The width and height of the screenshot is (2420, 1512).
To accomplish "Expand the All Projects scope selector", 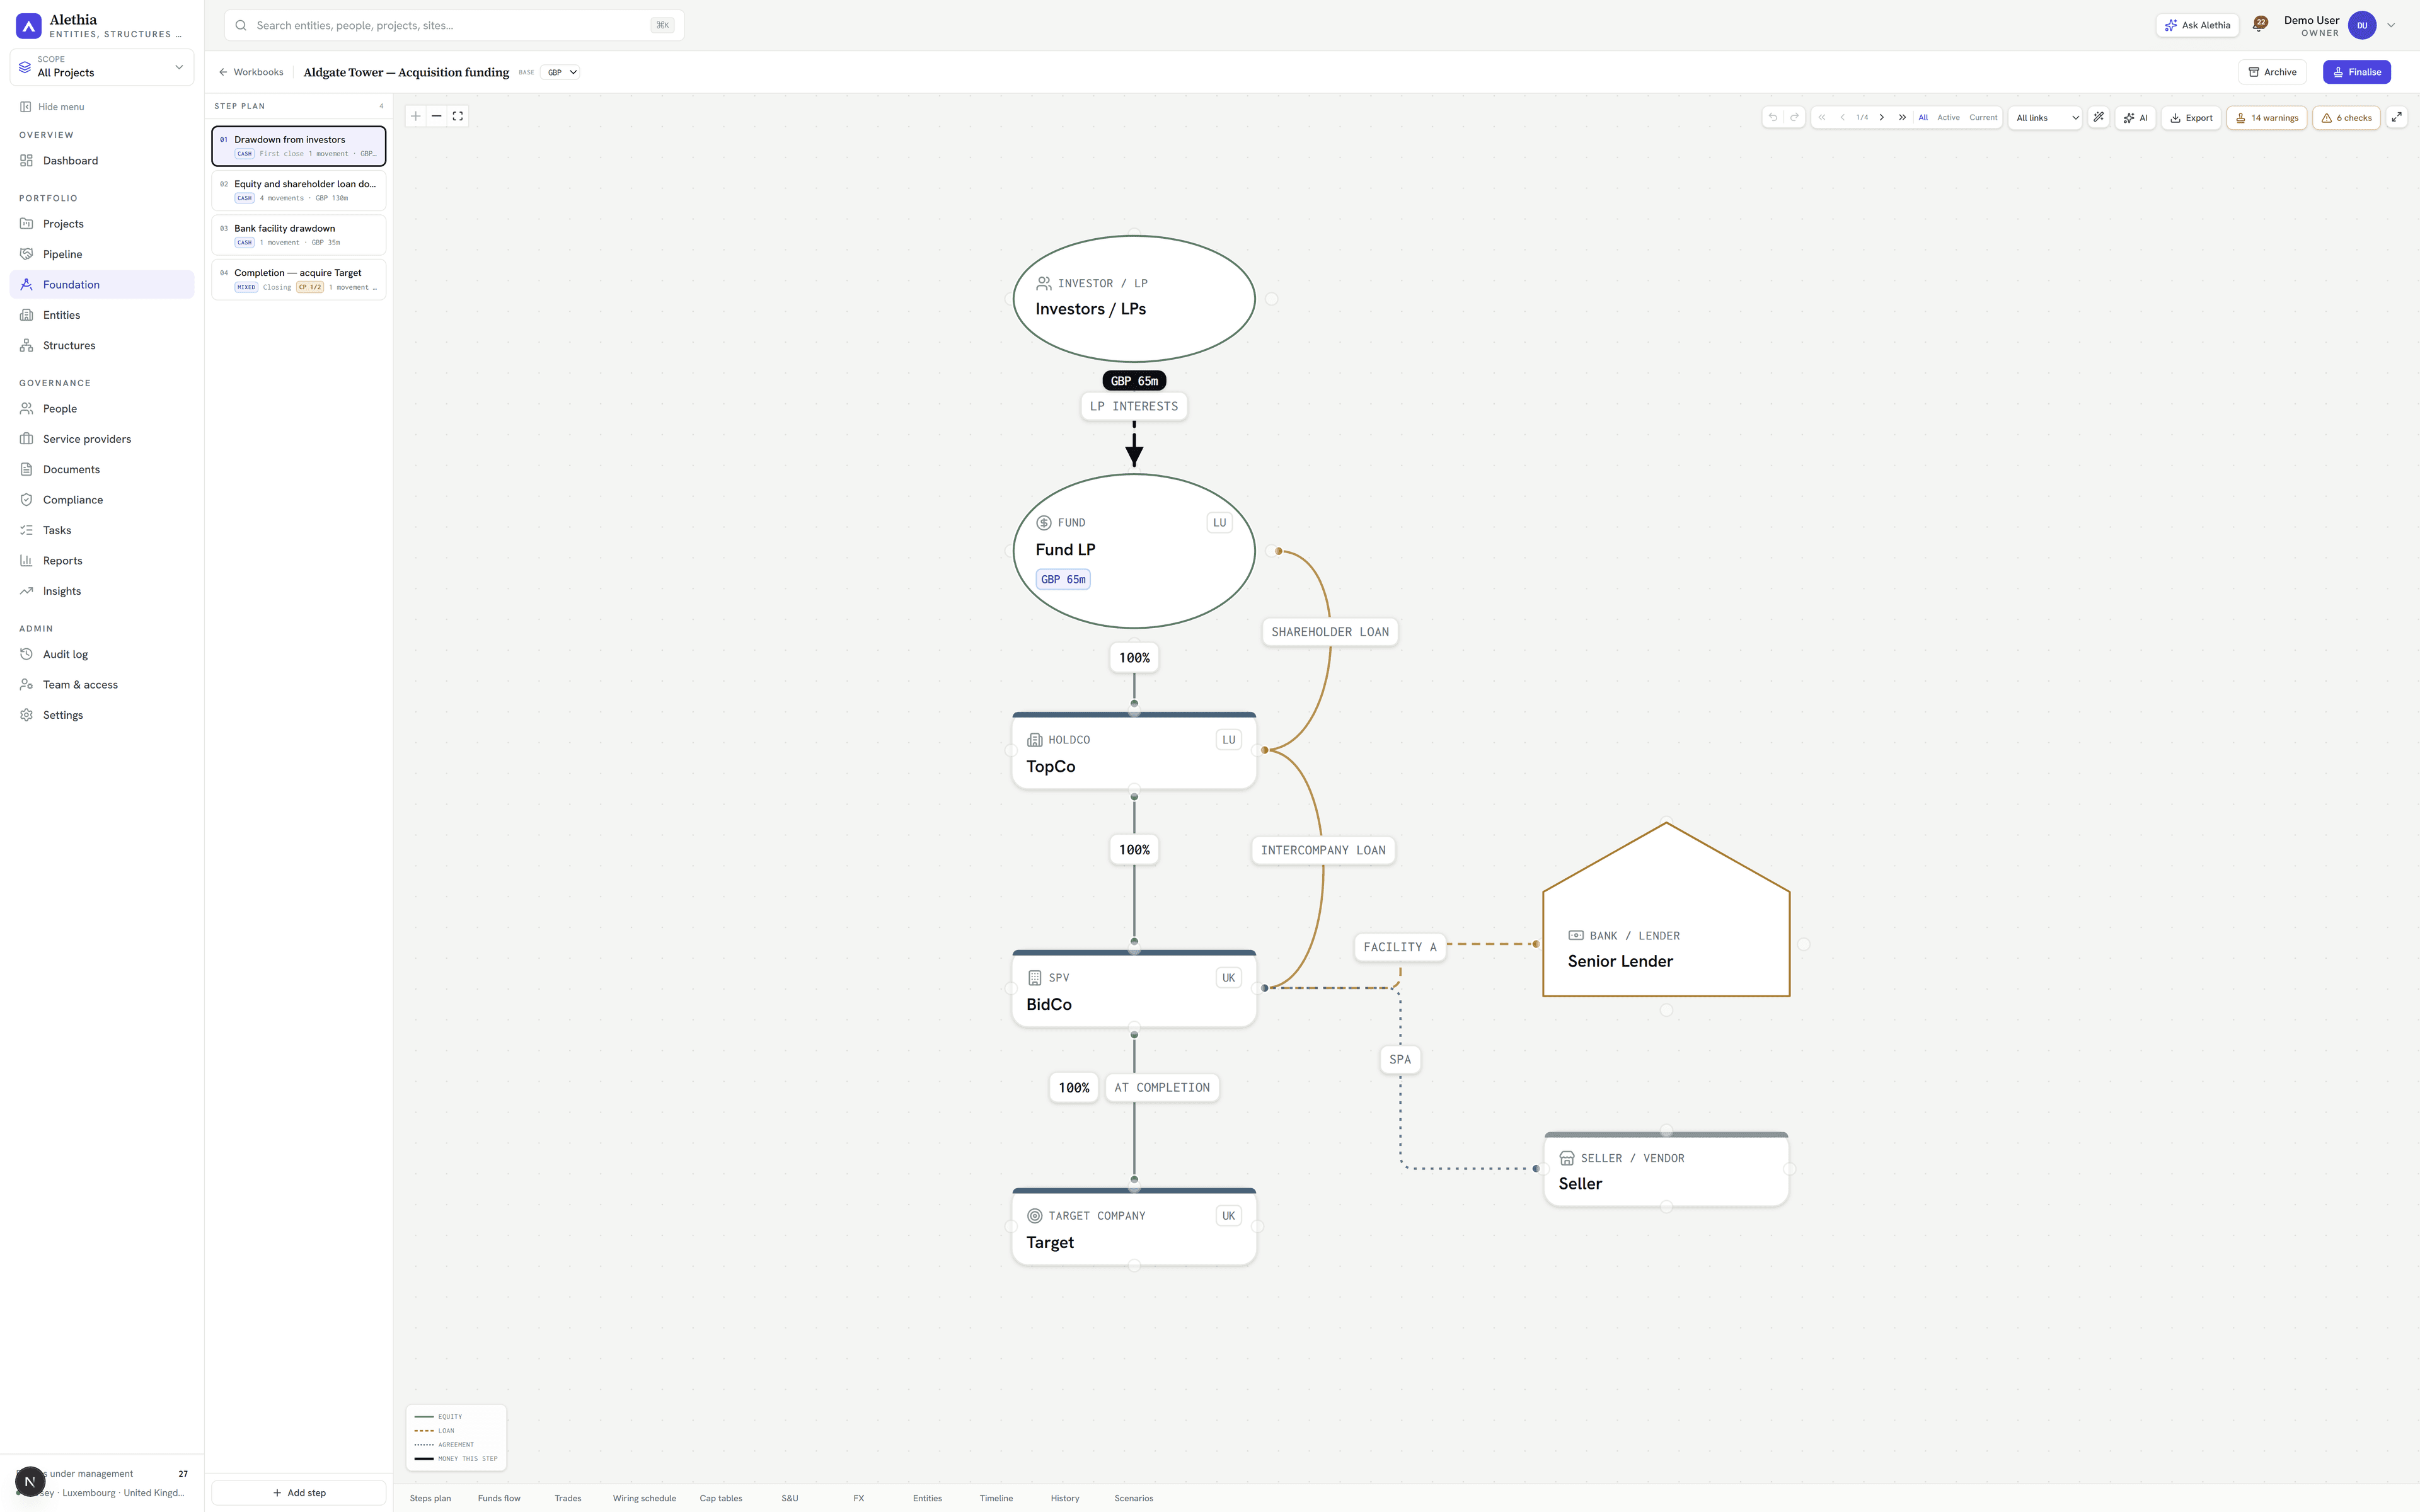I will pyautogui.click(x=102, y=67).
